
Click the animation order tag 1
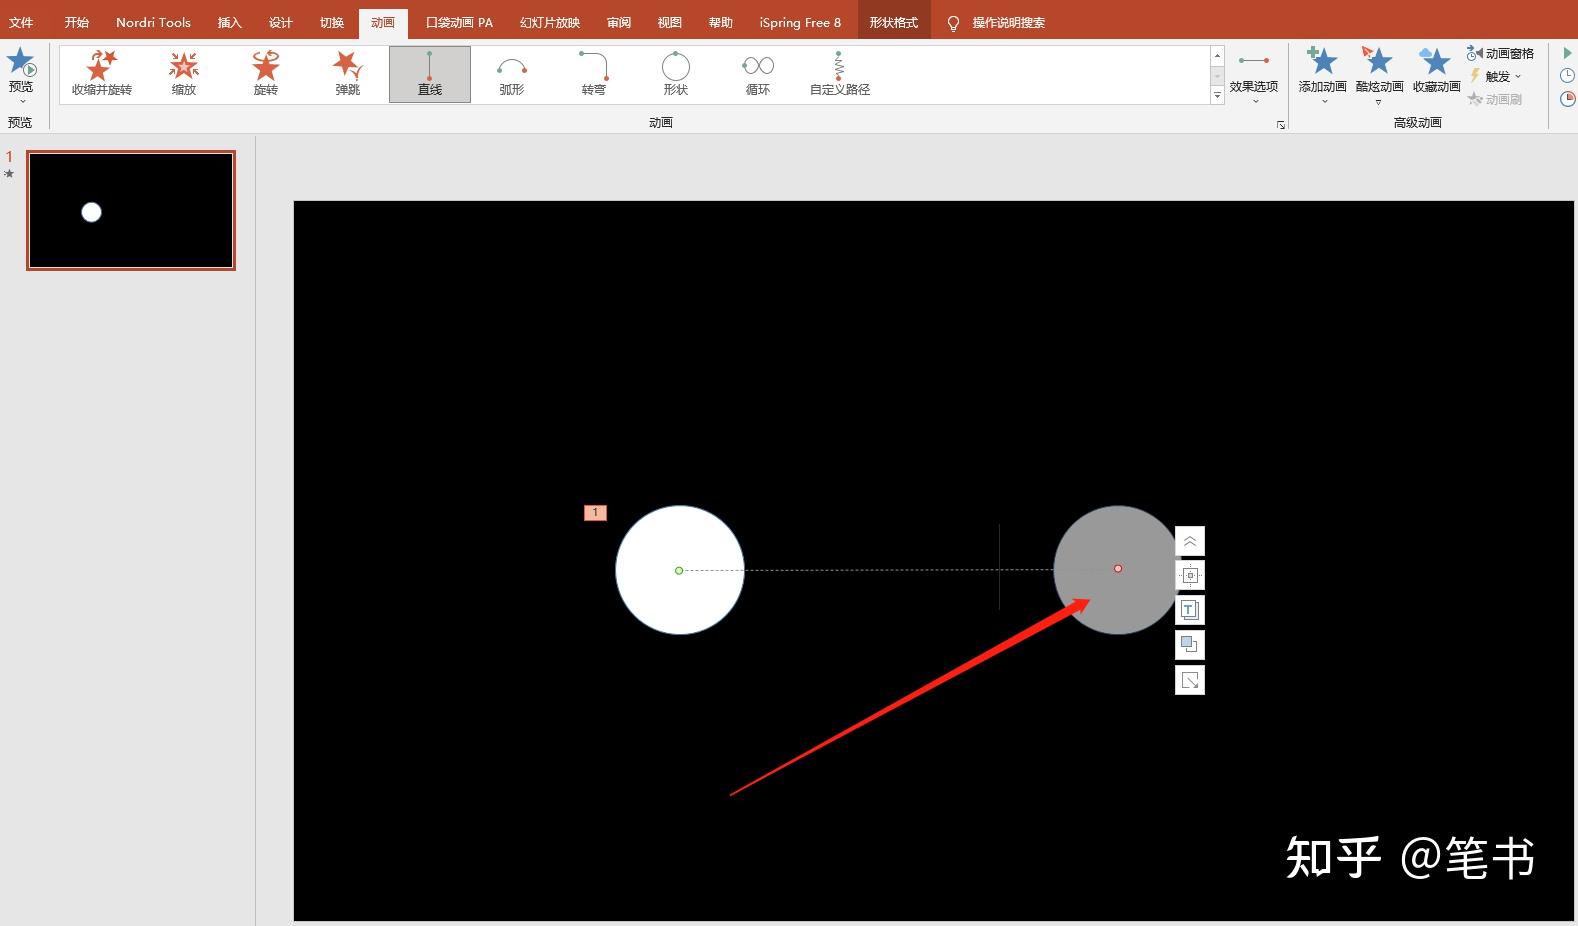click(595, 513)
